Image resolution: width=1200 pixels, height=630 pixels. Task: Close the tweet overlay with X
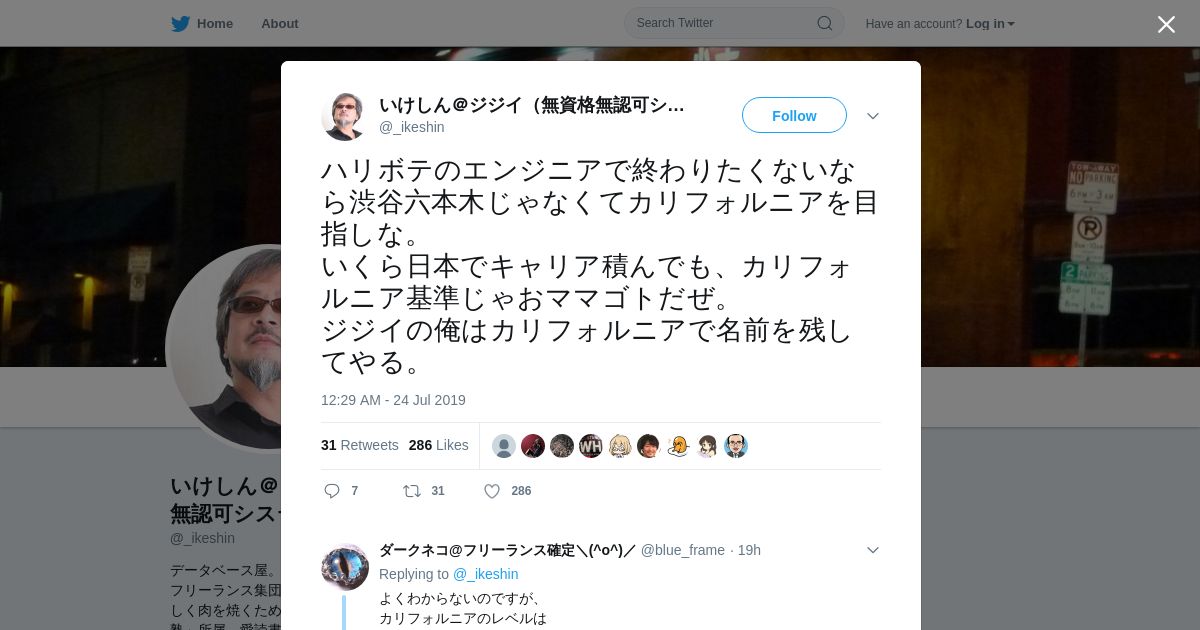click(1166, 24)
